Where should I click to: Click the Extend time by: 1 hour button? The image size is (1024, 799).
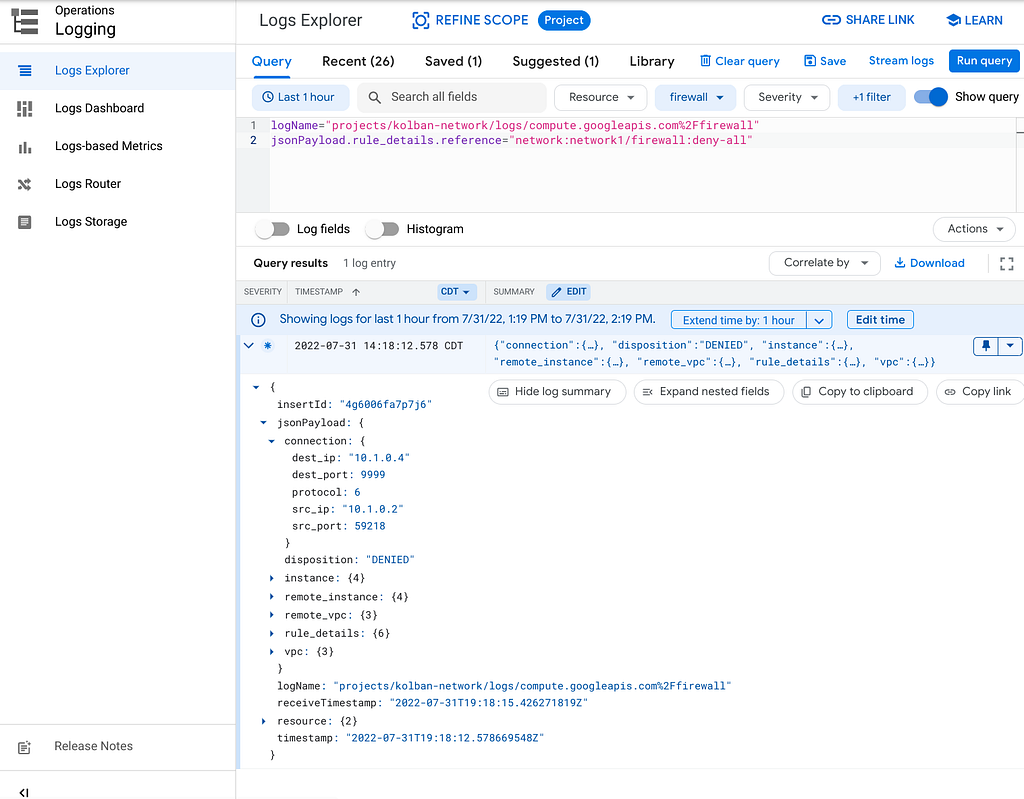point(739,320)
